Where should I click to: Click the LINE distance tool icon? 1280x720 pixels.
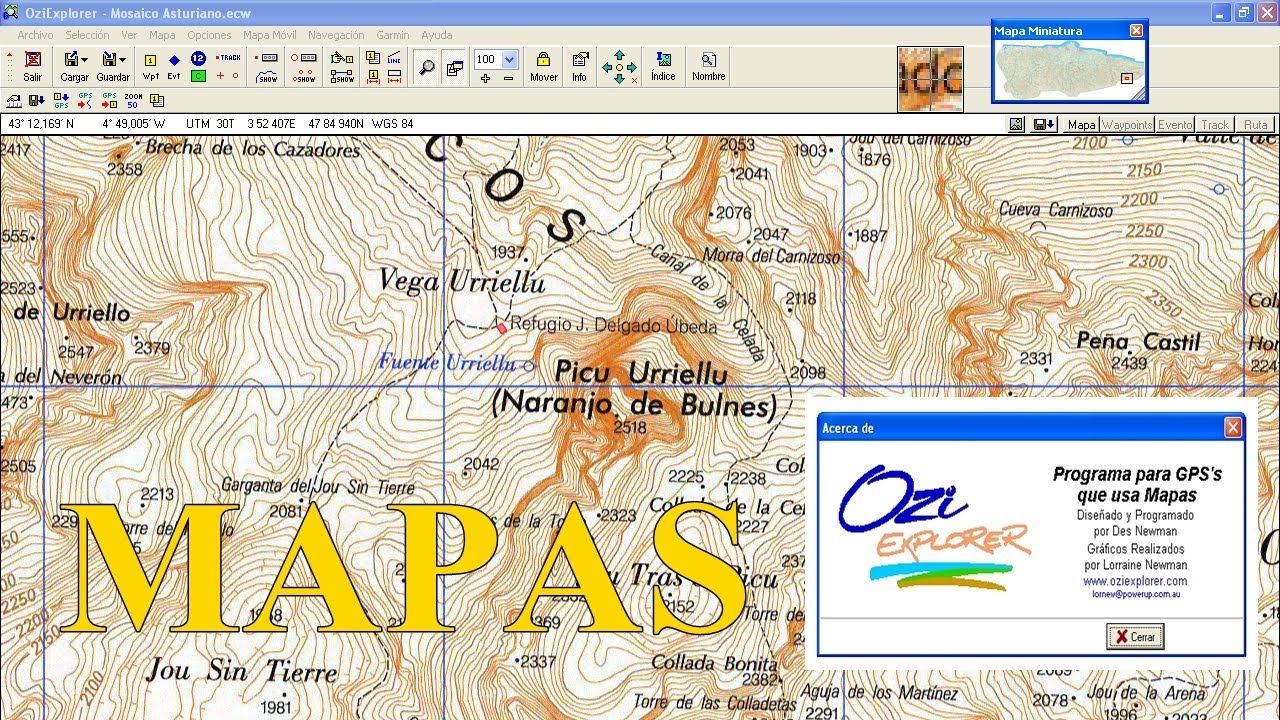pyautogui.click(x=394, y=58)
